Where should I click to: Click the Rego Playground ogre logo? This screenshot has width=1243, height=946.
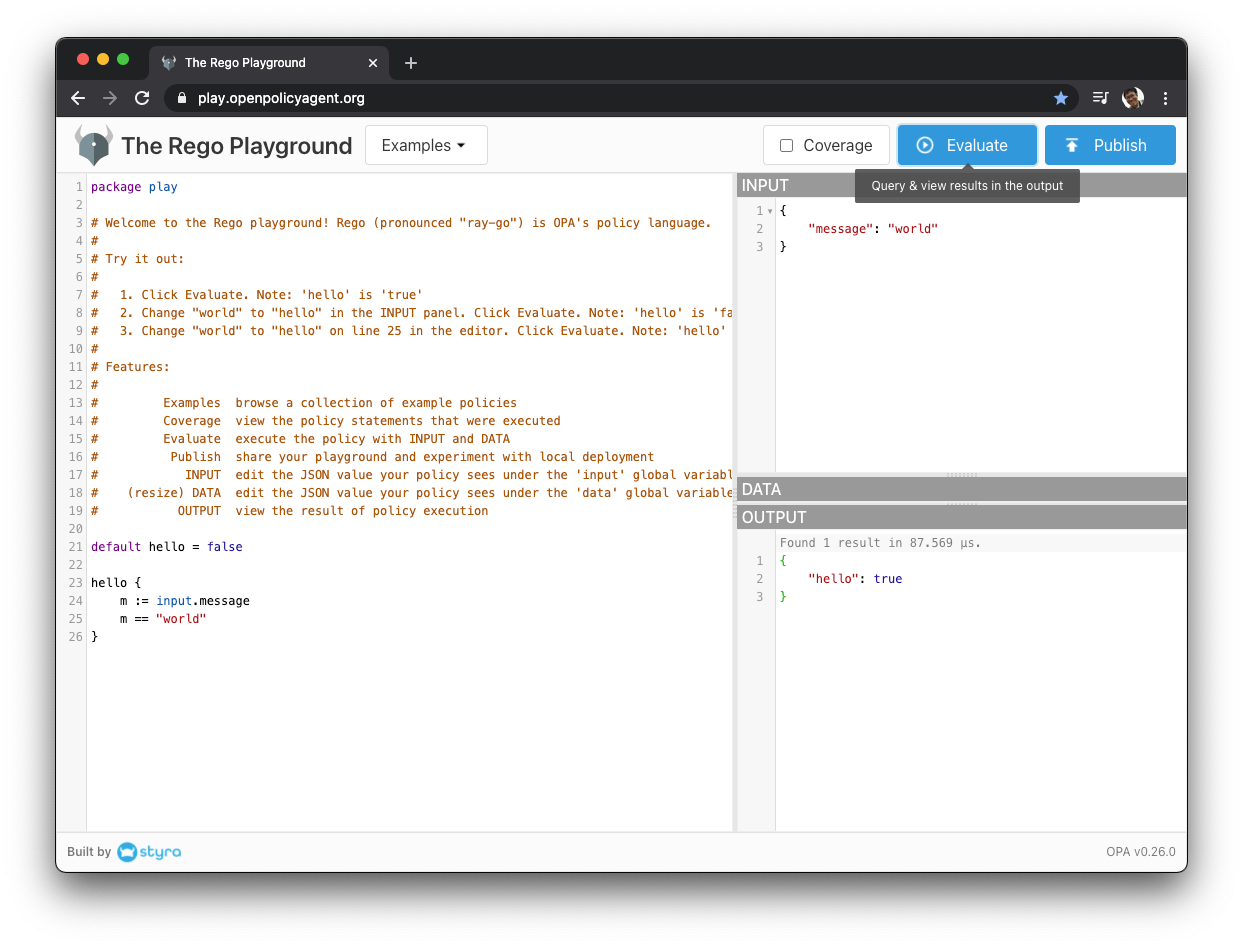(x=93, y=145)
